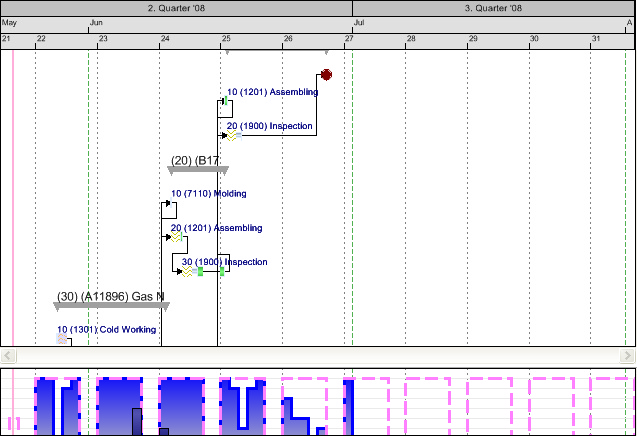637x436 pixels.
Task: Click the blue histogram bar for week 23
Action: (x=119, y=405)
